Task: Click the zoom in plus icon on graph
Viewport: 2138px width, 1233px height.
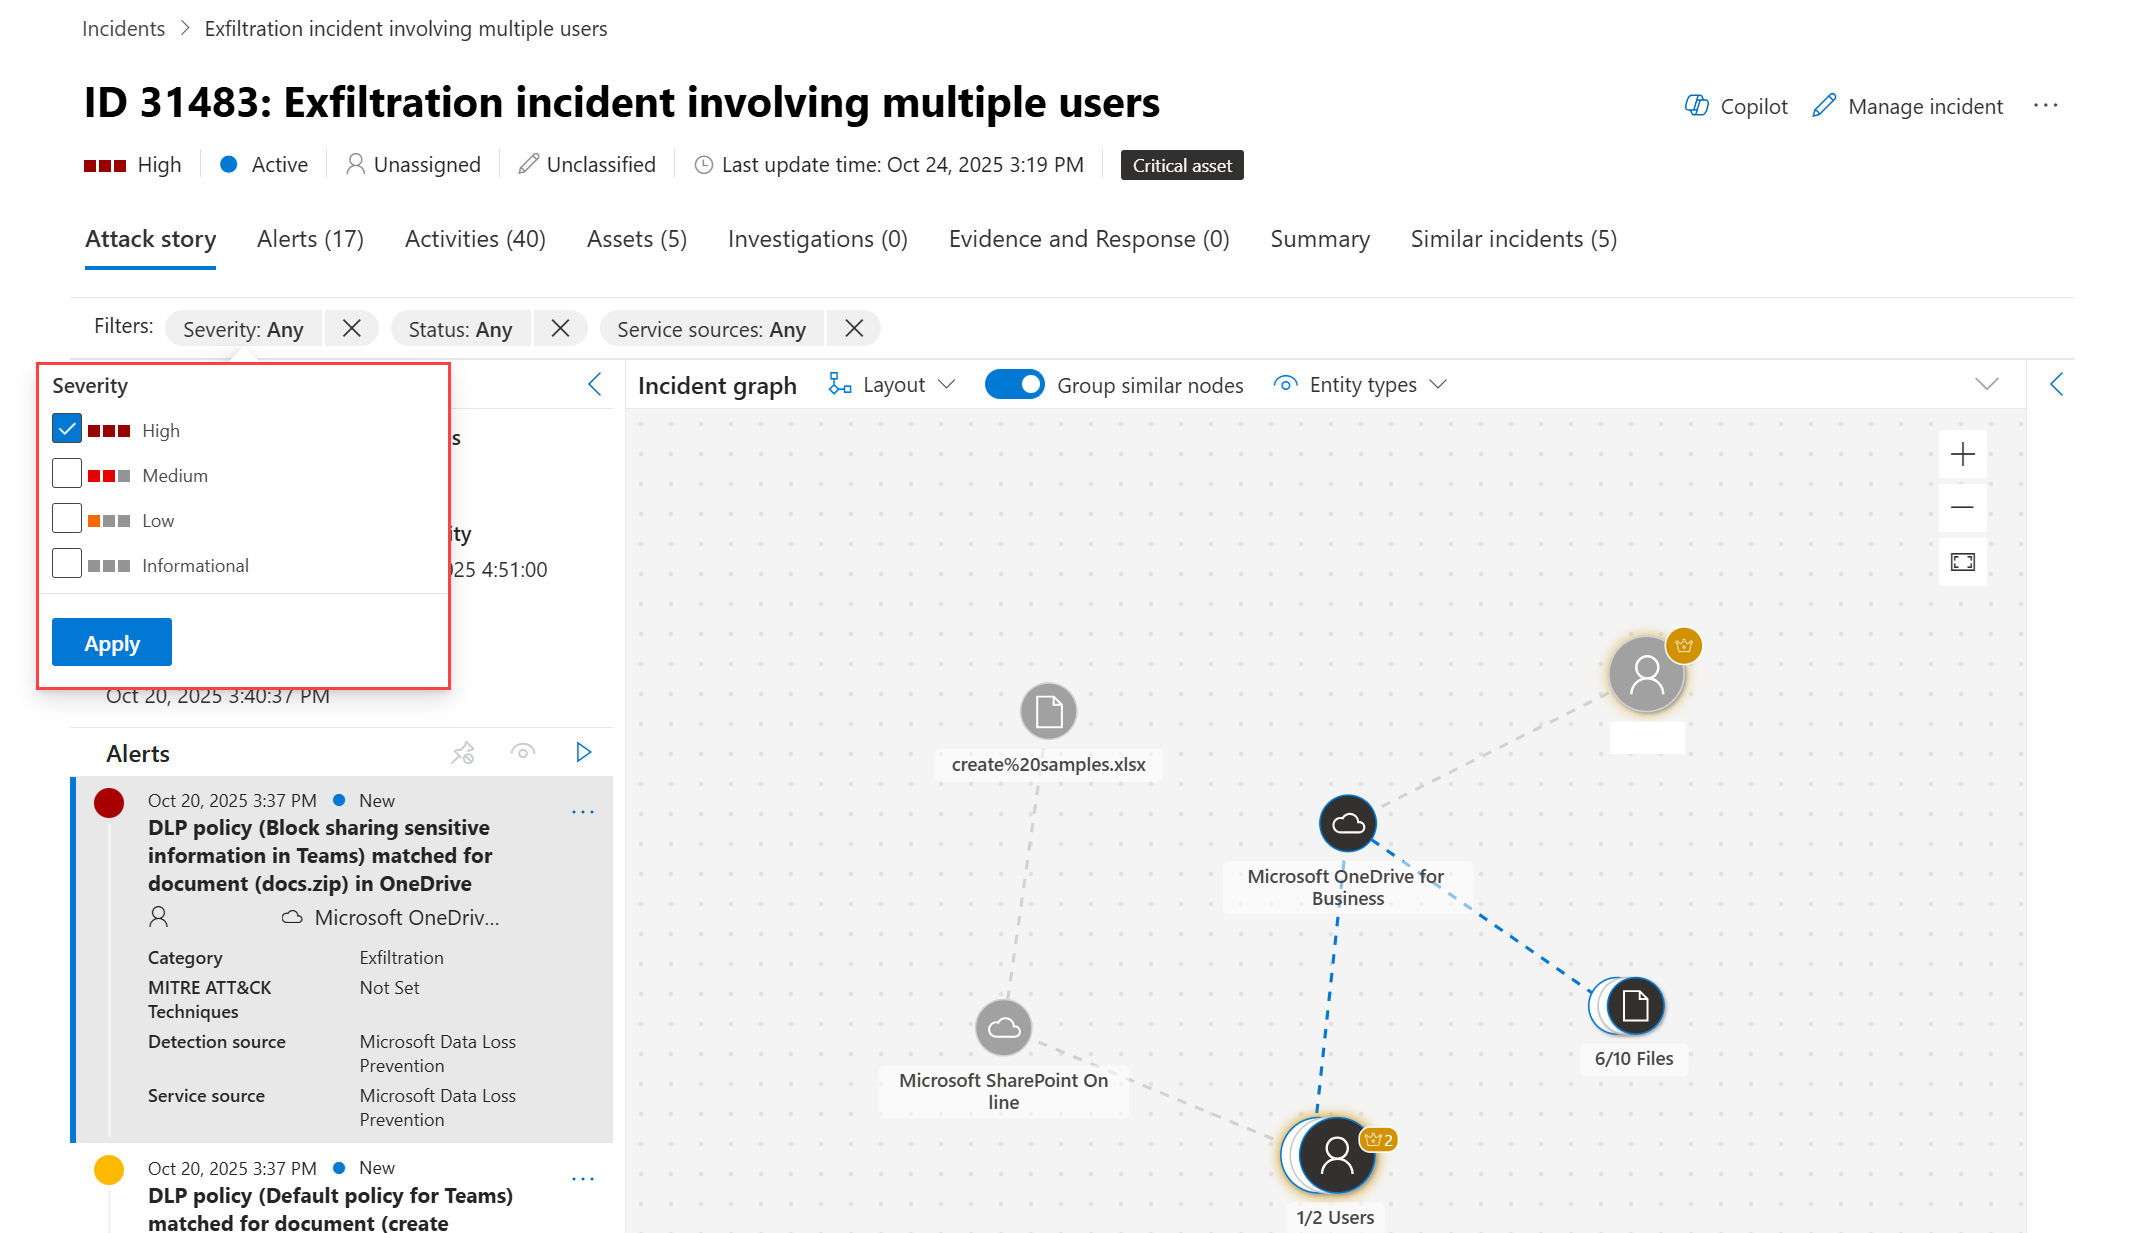Action: tap(1962, 455)
